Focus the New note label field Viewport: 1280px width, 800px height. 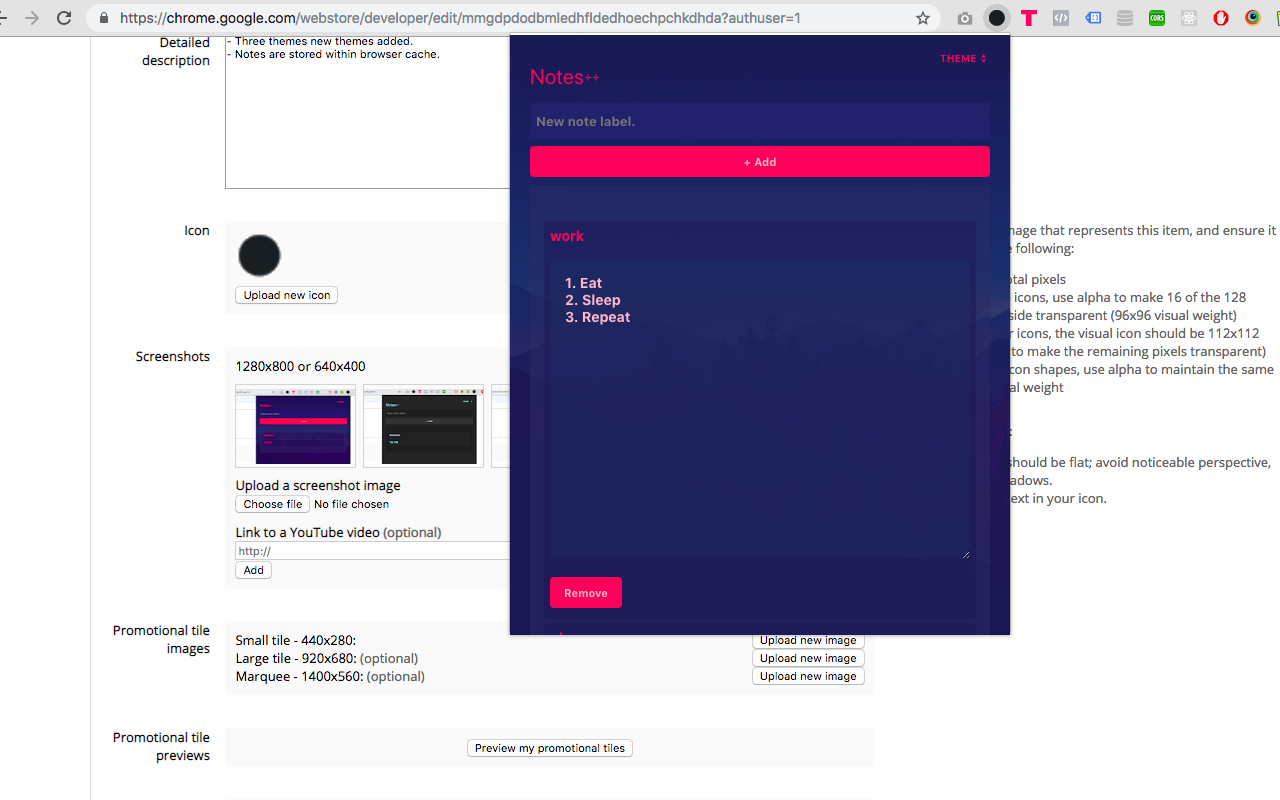[x=760, y=121]
